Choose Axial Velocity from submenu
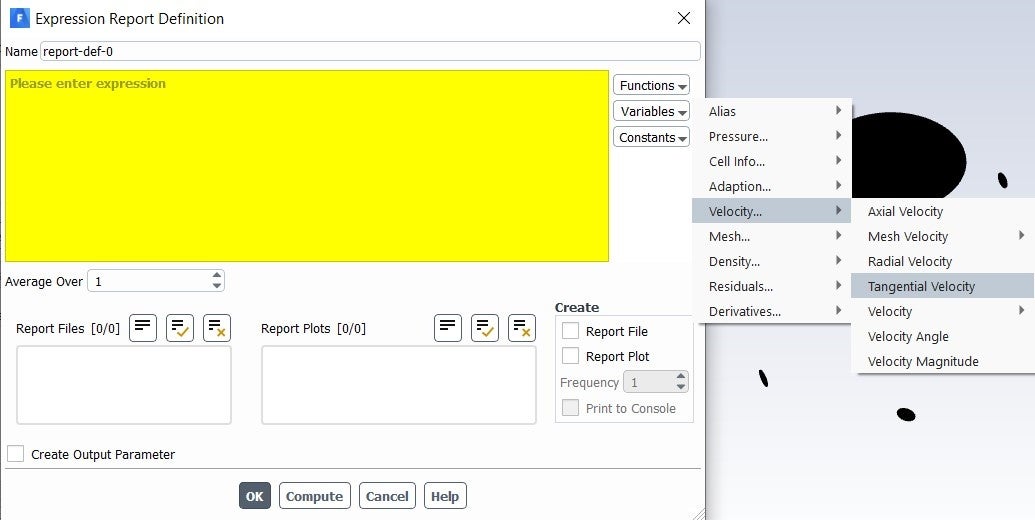The height and width of the screenshot is (520, 1035). pyautogui.click(x=943, y=211)
